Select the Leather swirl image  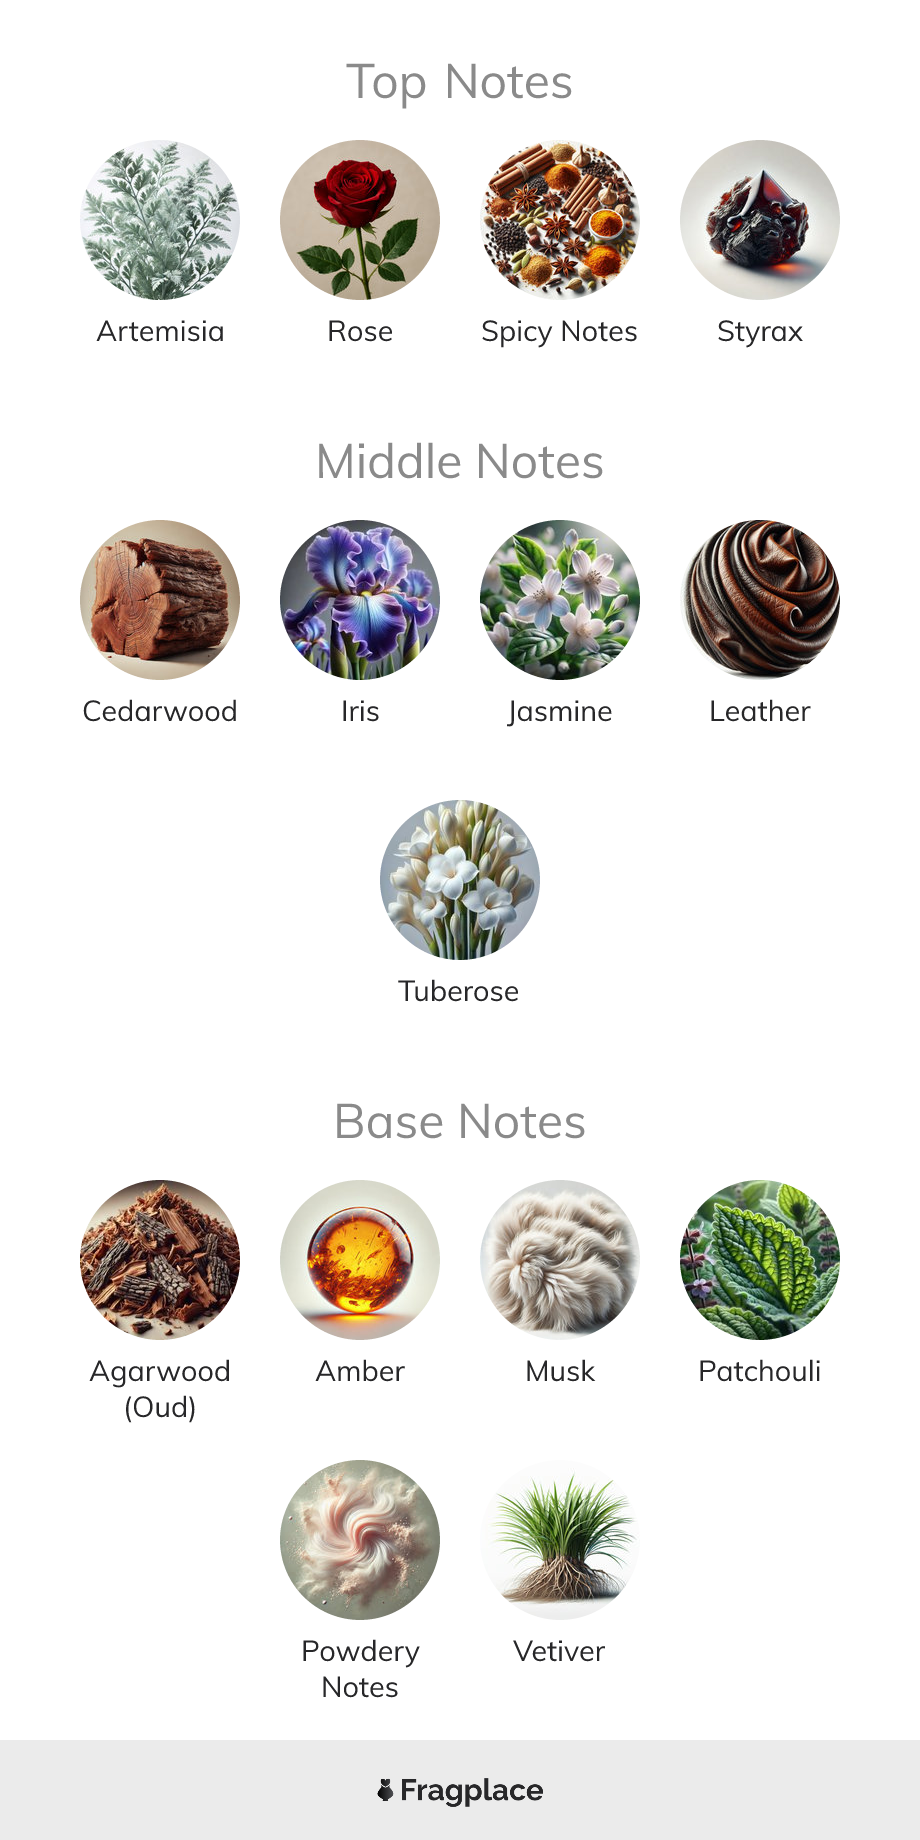[760, 600]
